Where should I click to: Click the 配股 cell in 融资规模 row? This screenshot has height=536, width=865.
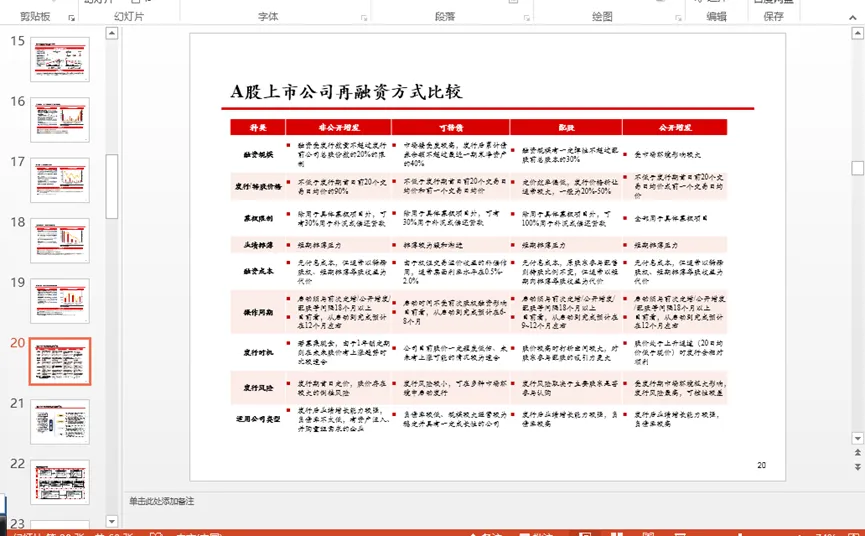(566, 155)
